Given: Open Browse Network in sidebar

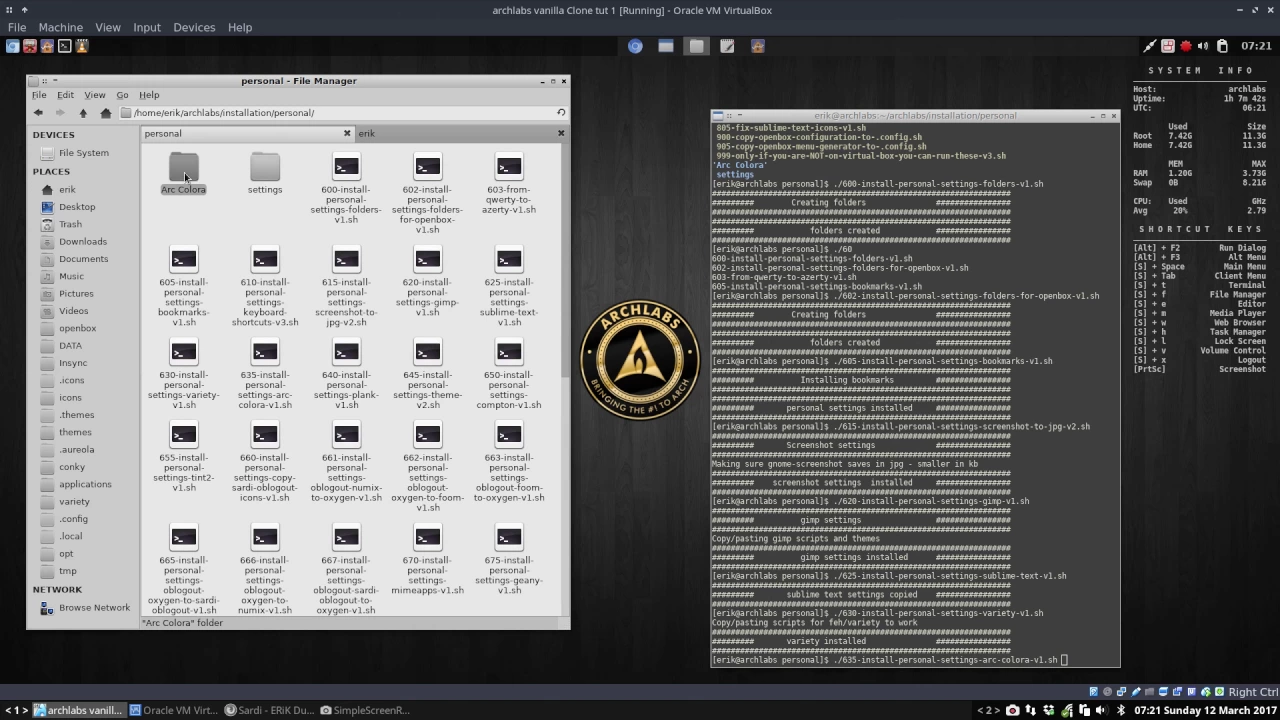Looking at the screenshot, I should coord(94,608).
